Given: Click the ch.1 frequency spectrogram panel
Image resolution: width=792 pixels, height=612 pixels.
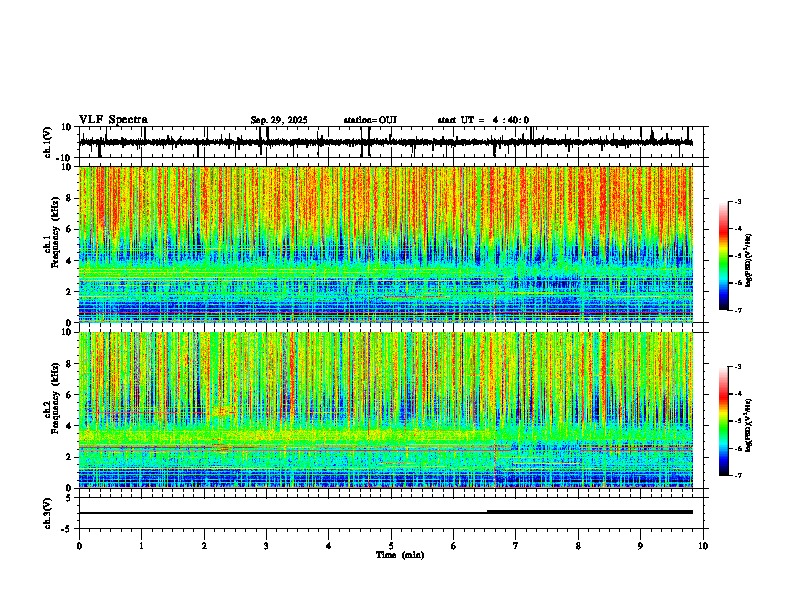Looking at the screenshot, I should [386, 244].
